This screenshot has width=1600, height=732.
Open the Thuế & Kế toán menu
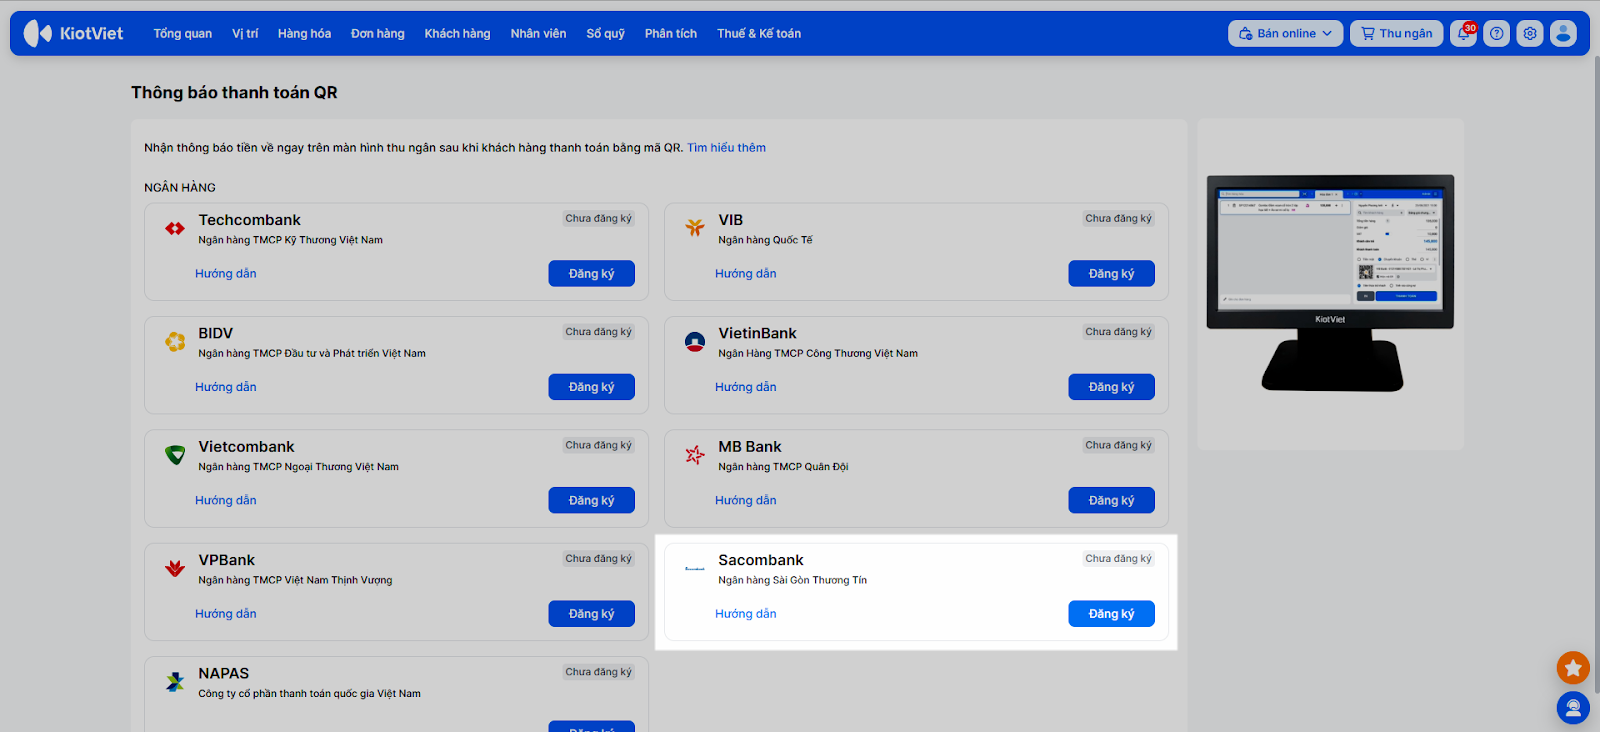759,33
